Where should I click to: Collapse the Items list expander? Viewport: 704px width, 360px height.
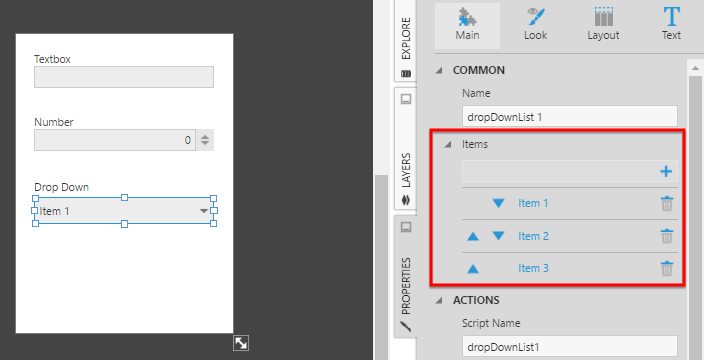(448, 145)
